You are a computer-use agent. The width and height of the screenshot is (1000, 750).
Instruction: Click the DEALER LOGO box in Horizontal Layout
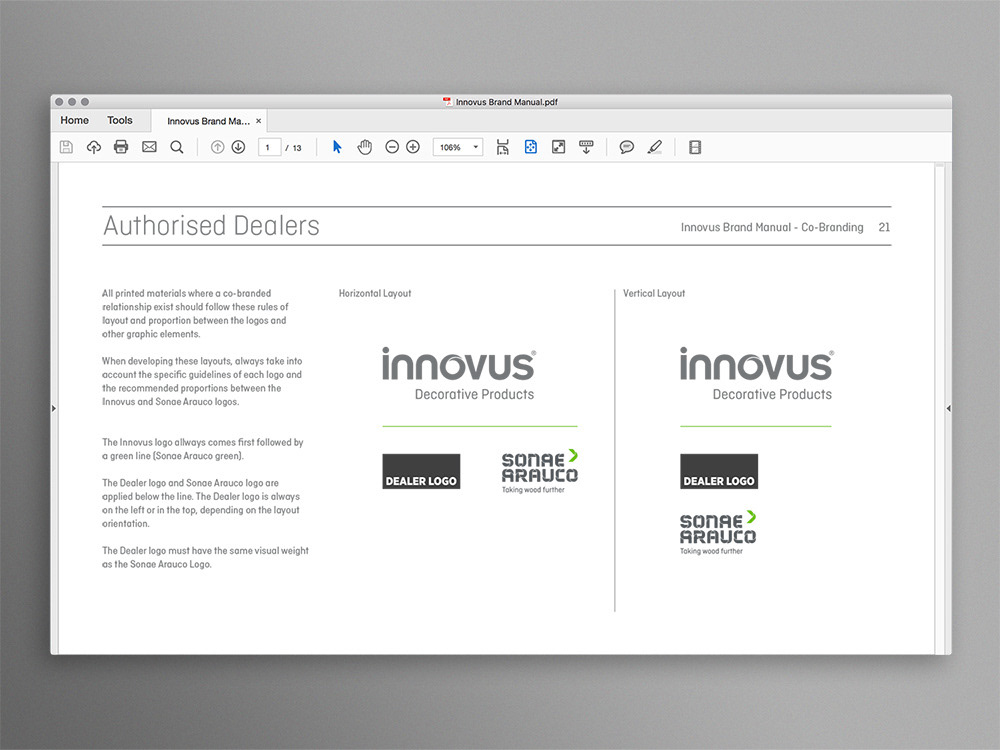pyautogui.click(x=421, y=471)
